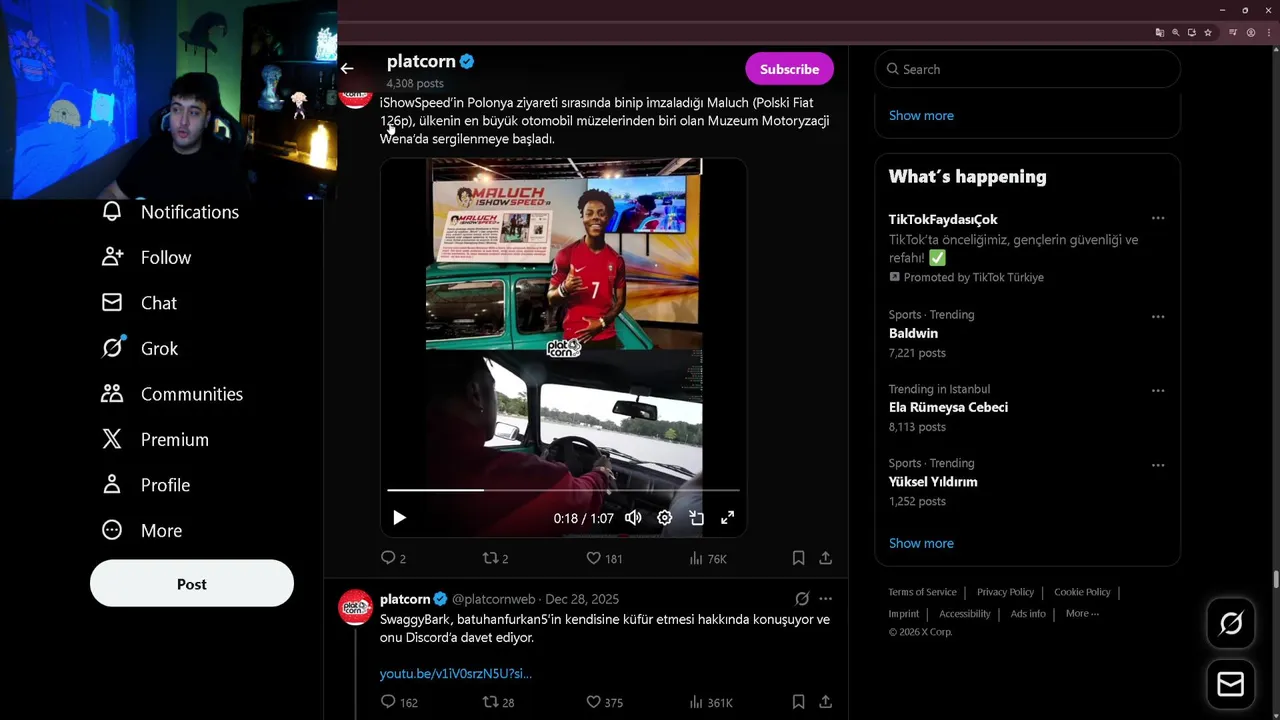Enter video fullscreen mode
Screen dimensions: 1280x720
click(x=728, y=517)
